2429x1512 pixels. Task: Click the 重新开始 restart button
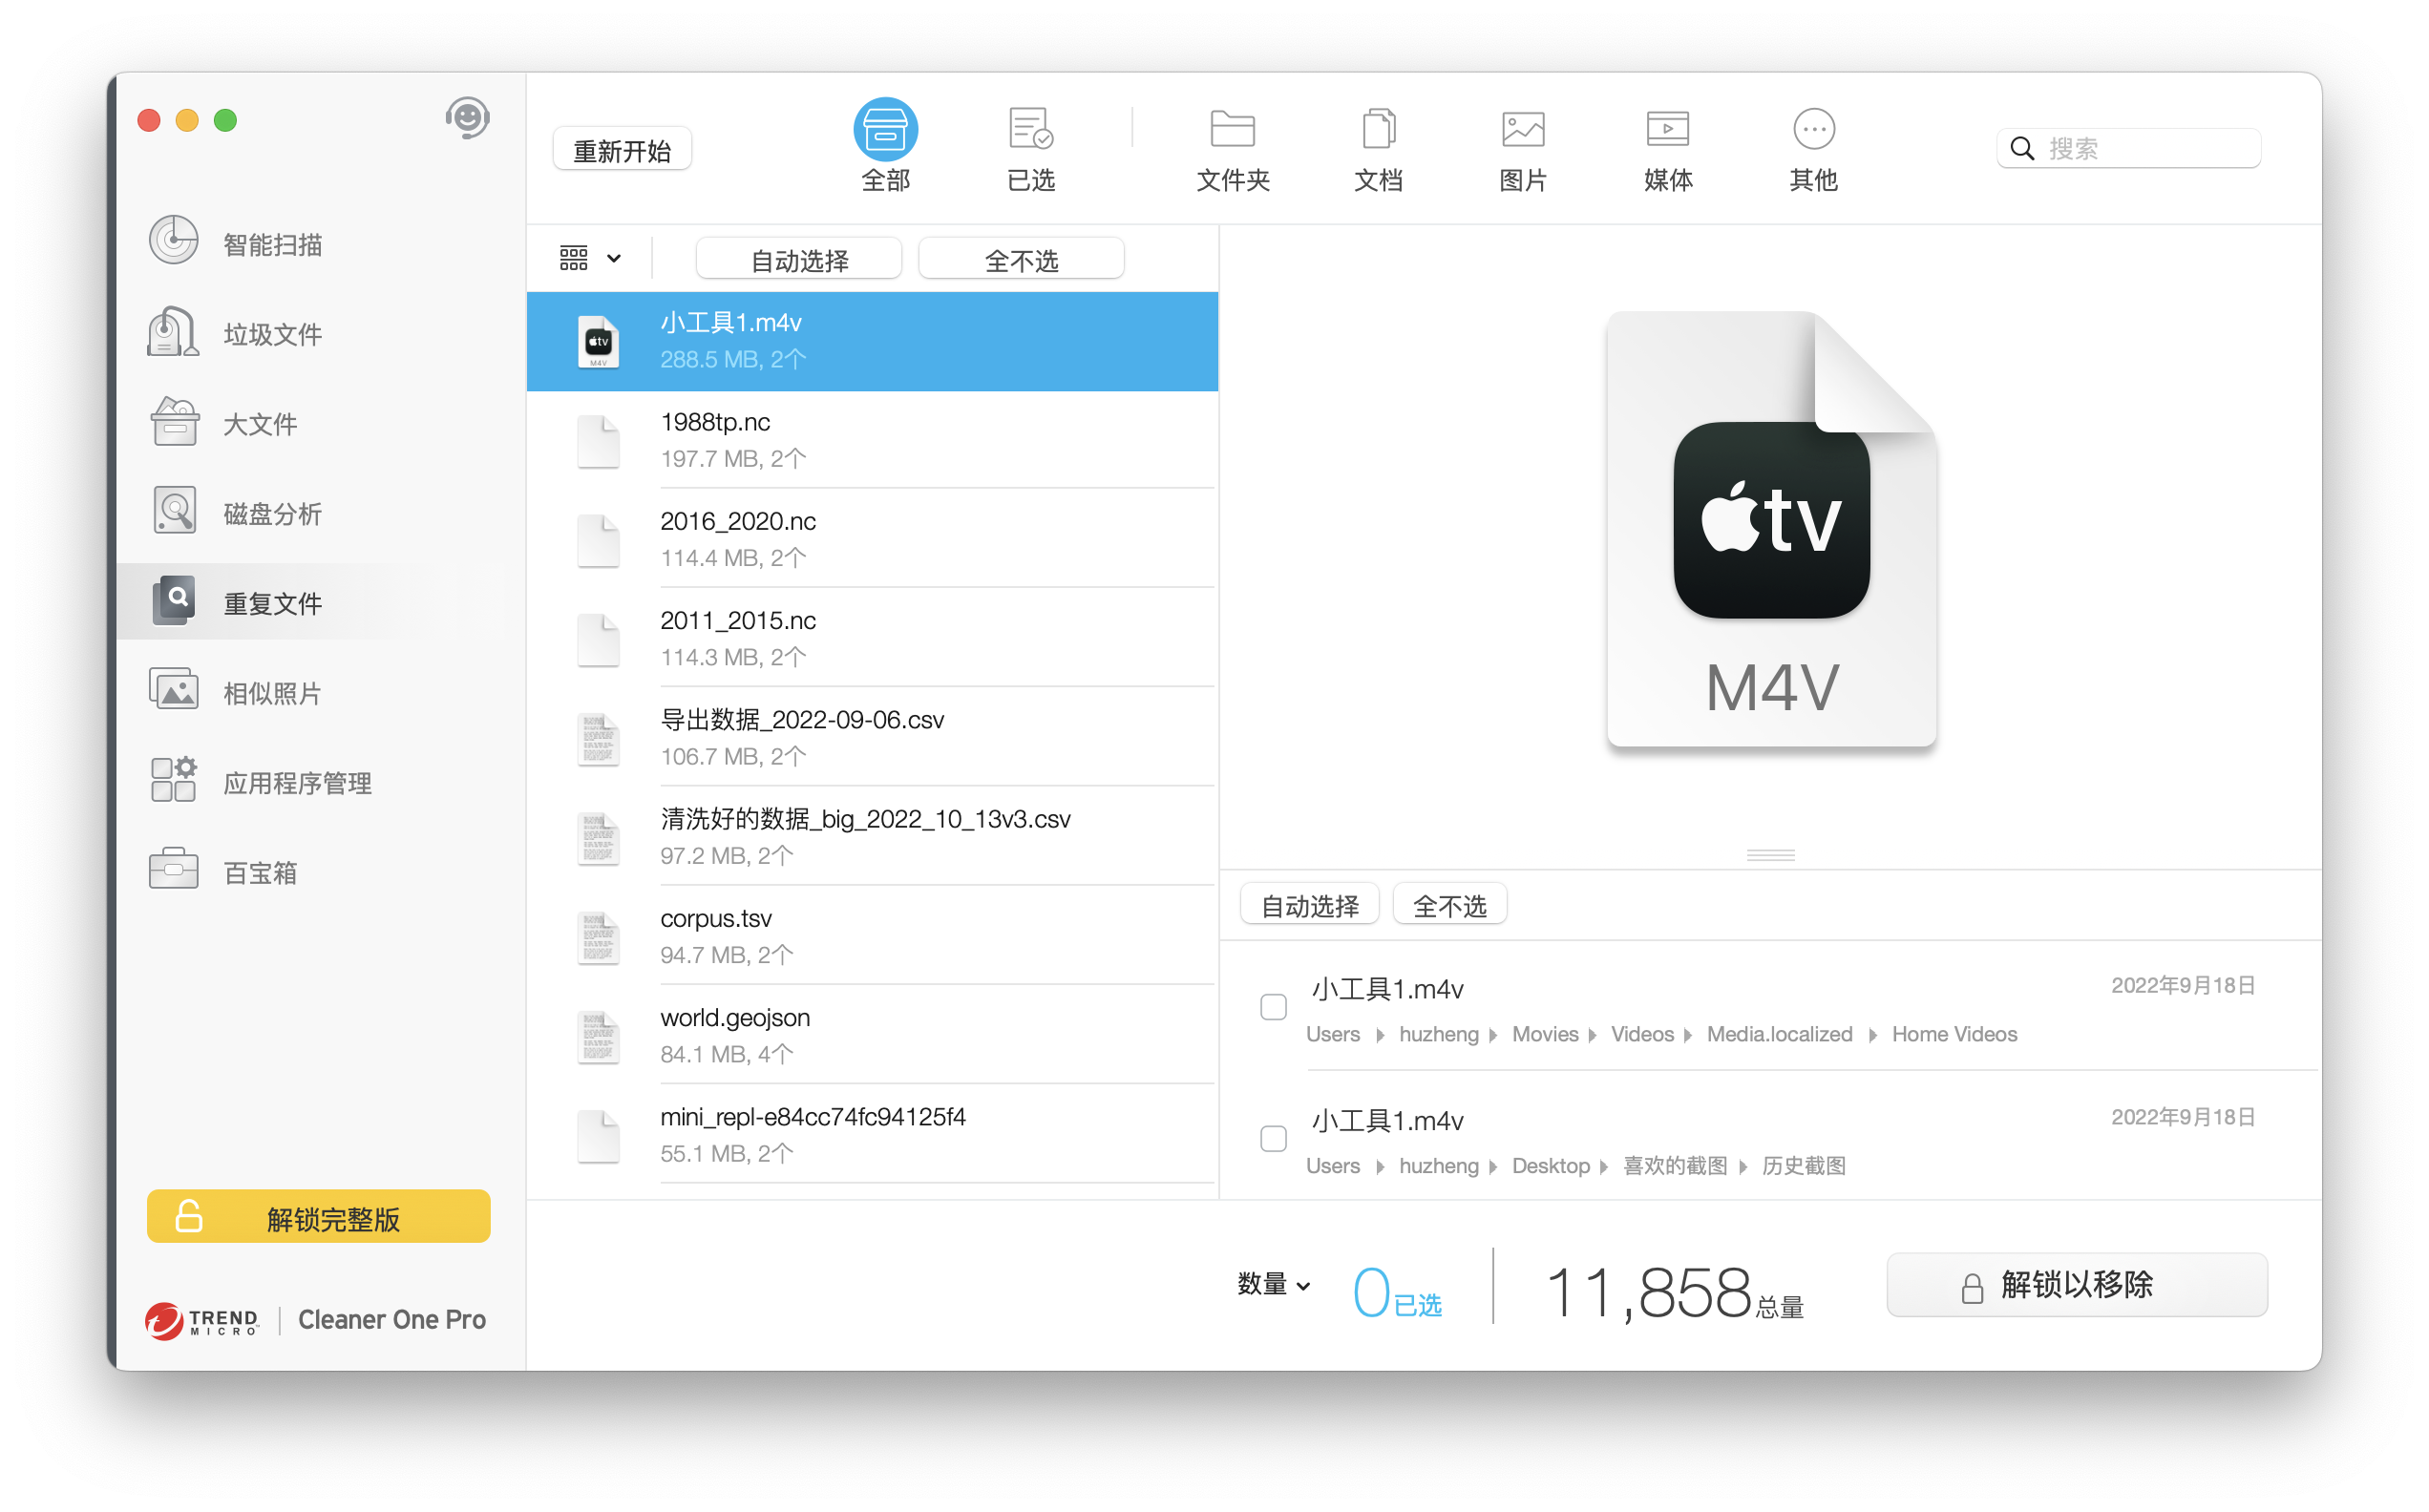point(622,150)
